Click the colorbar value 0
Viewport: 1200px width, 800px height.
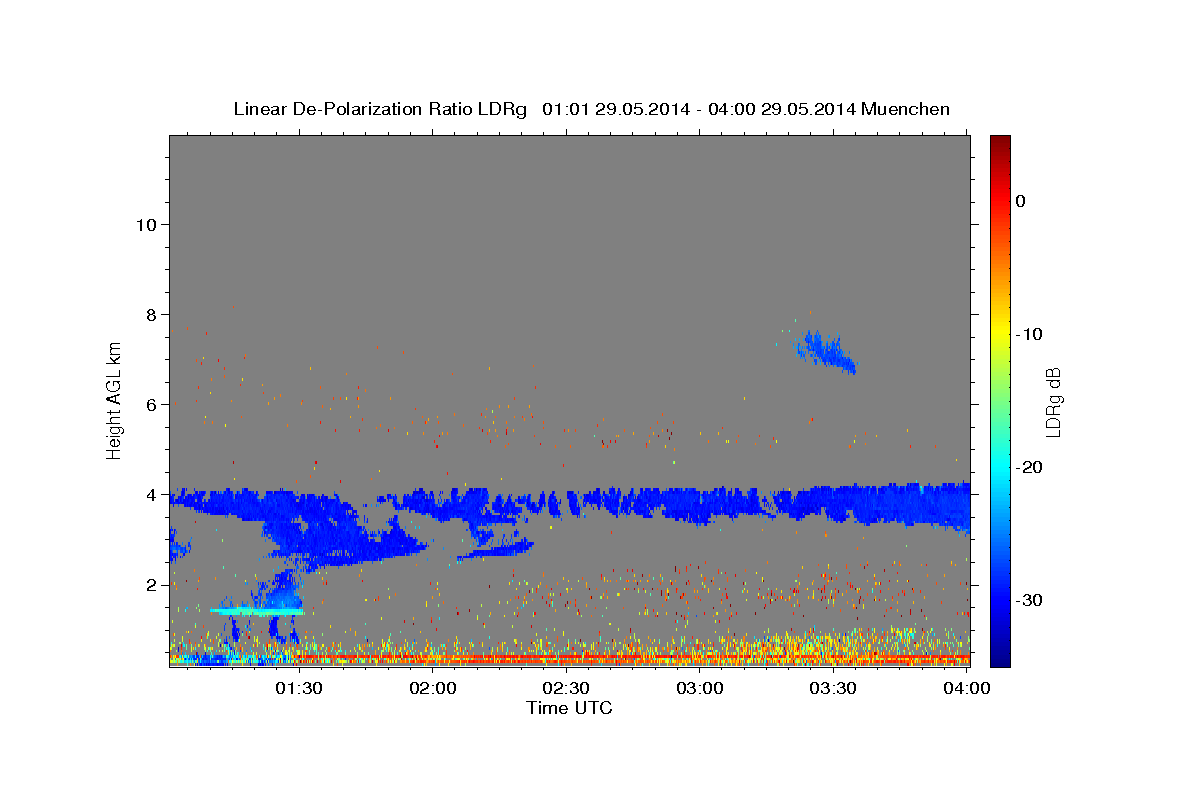pyautogui.click(x=1021, y=201)
